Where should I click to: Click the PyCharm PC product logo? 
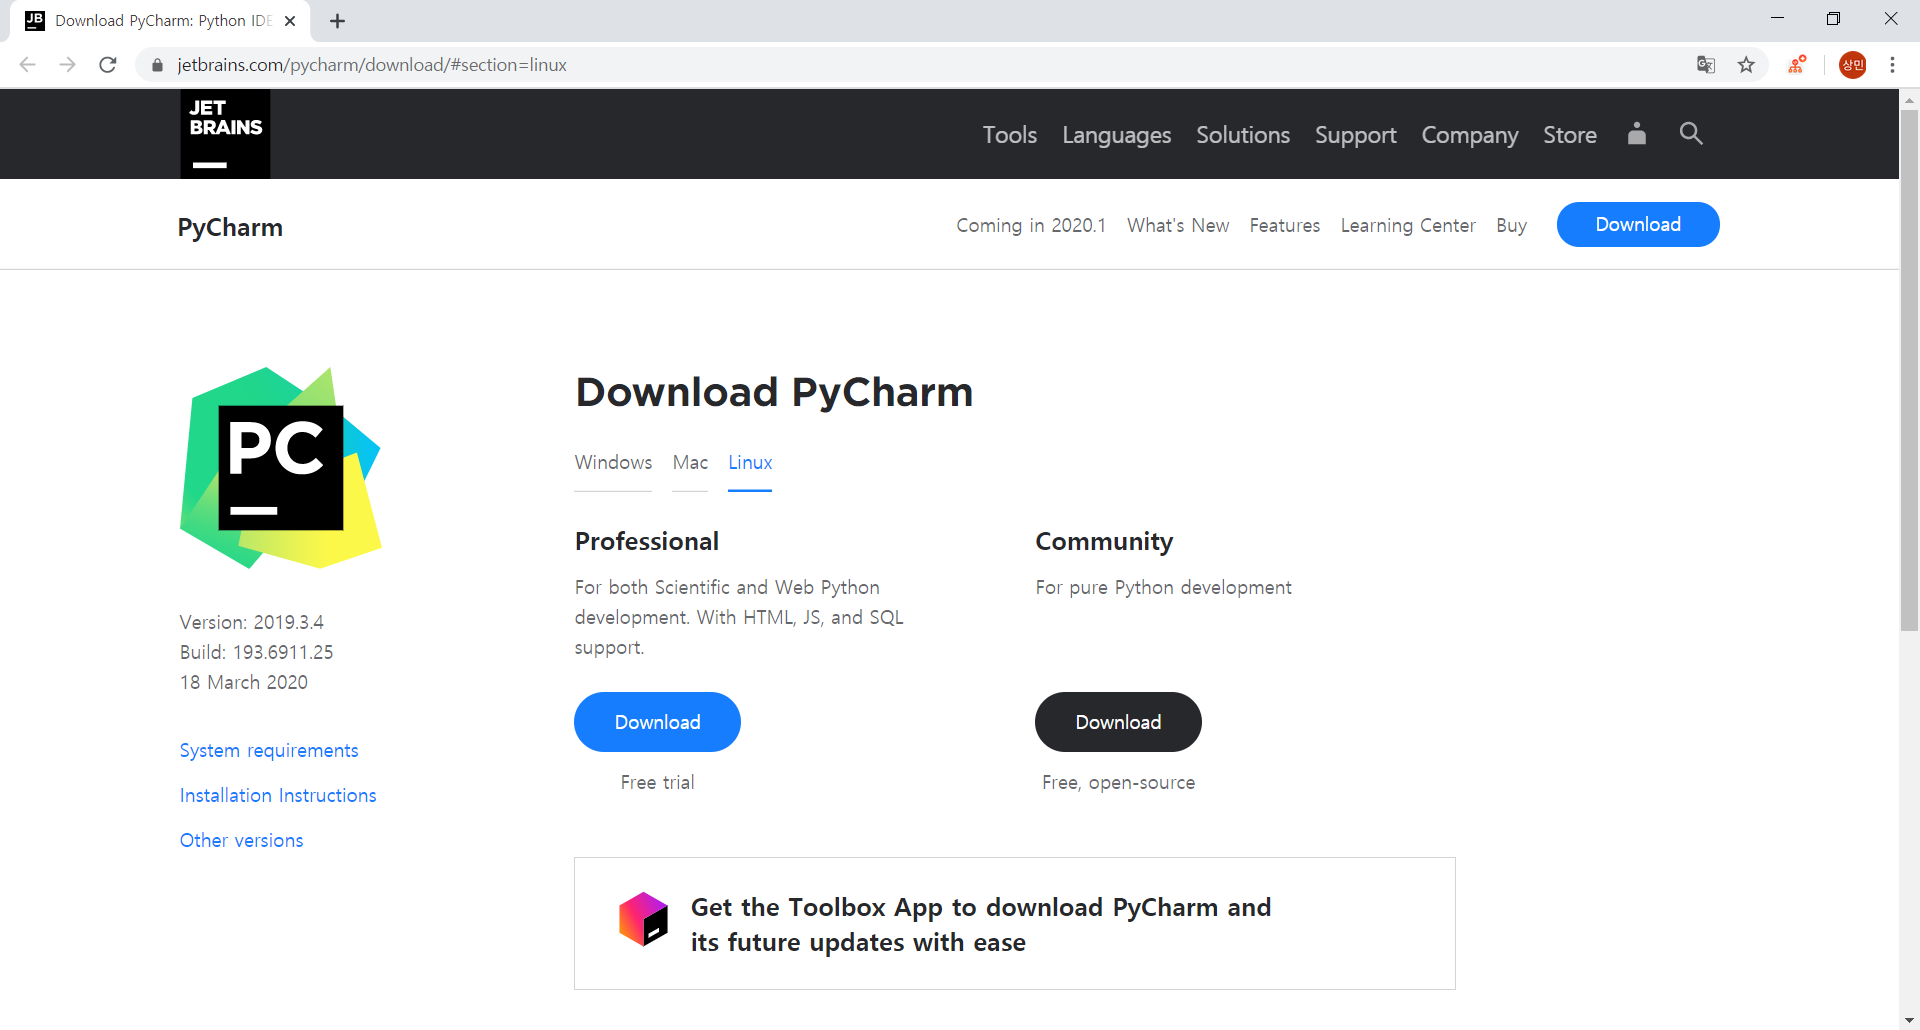[281, 467]
